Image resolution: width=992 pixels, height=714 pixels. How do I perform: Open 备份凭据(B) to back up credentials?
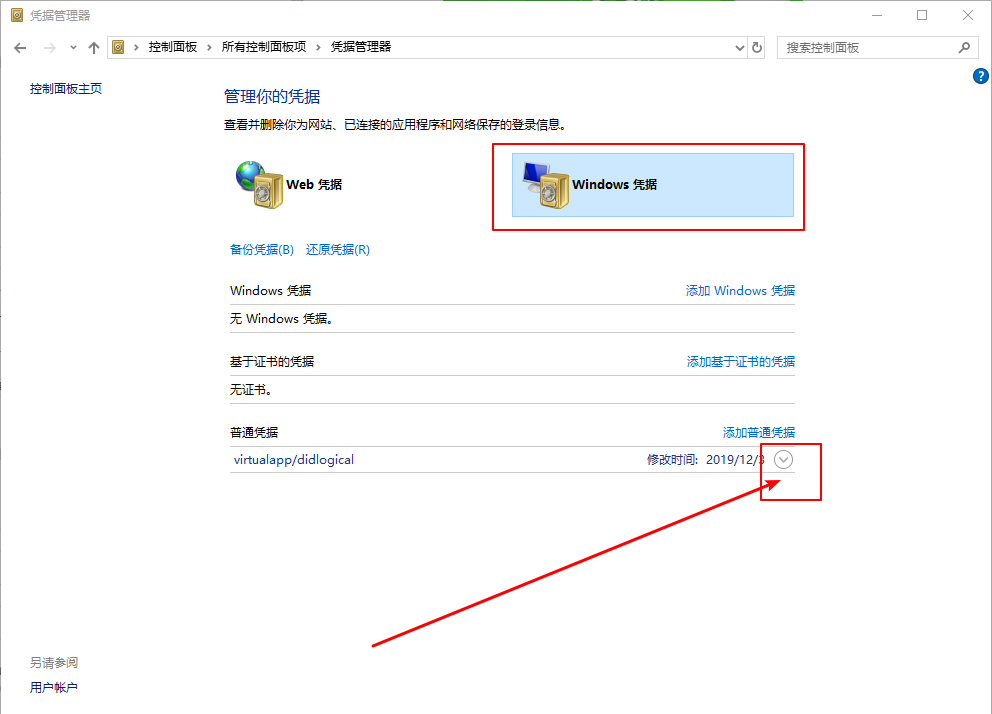(x=261, y=249)
